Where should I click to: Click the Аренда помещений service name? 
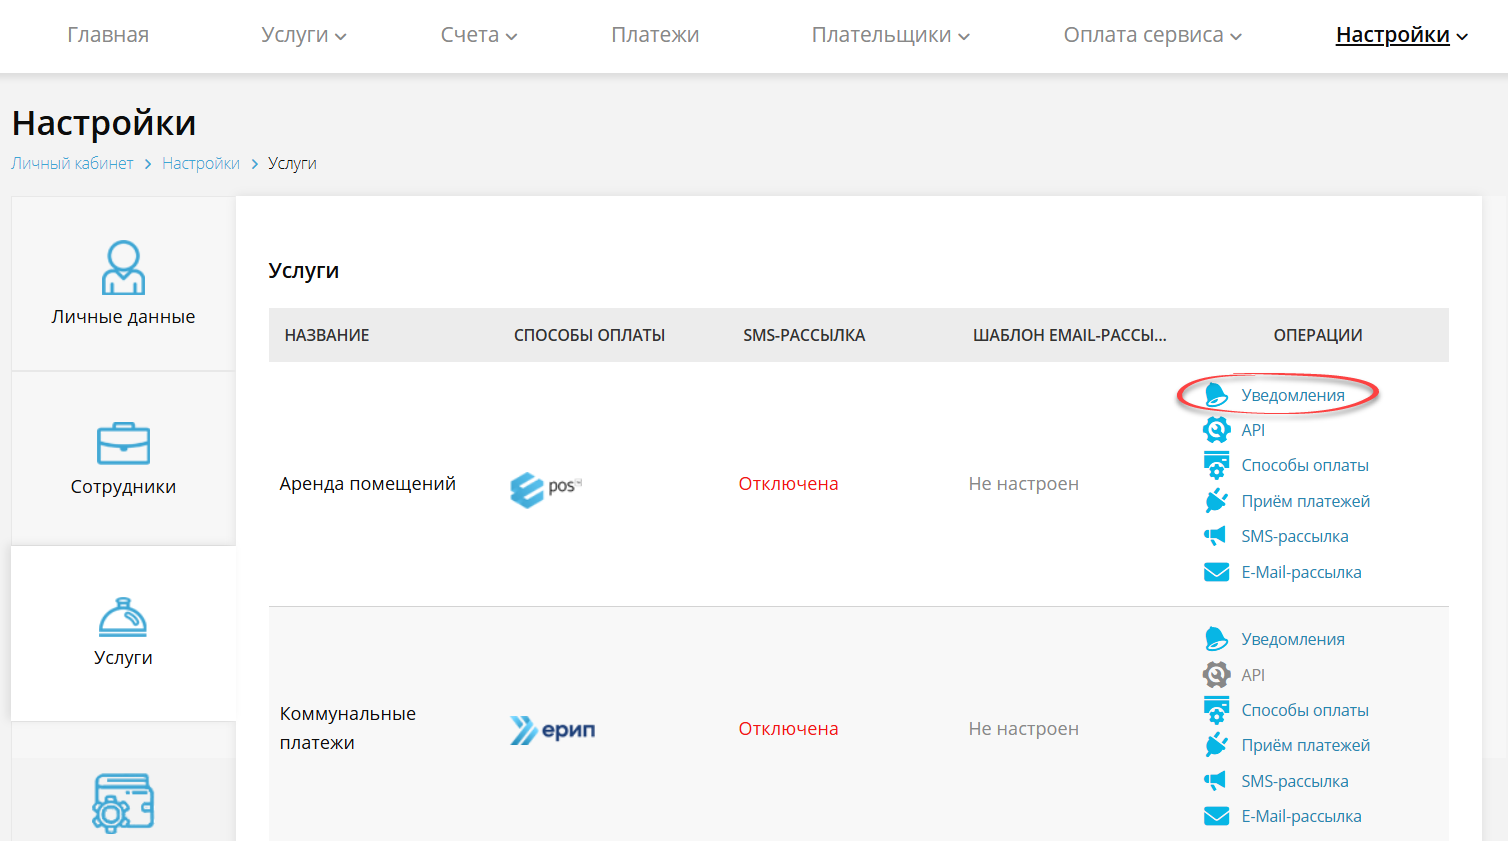(368, 484)
